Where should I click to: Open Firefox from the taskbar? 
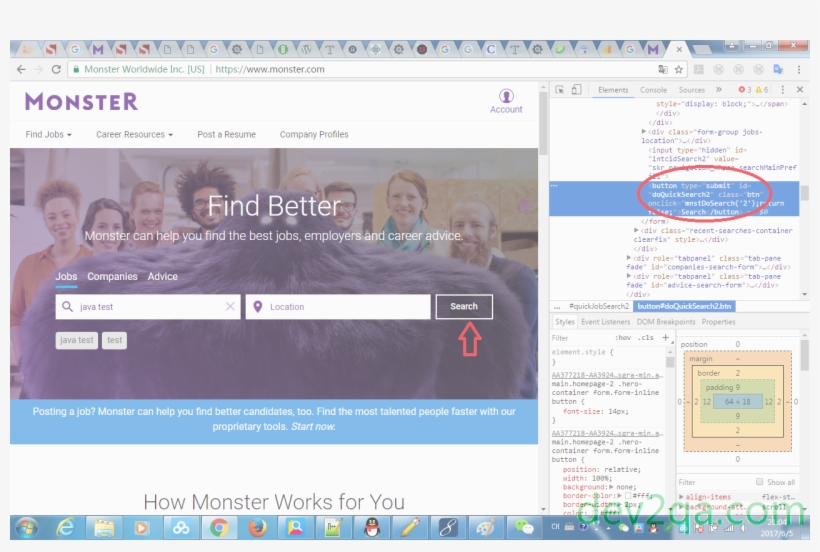coord(257,528)
